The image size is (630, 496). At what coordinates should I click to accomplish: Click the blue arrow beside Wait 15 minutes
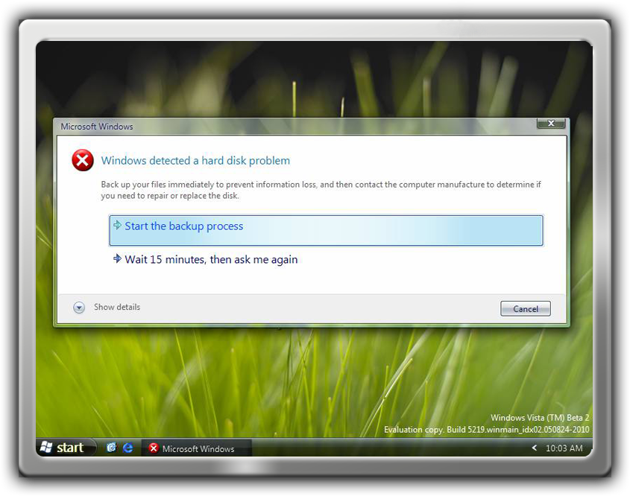pyautogui.click(x=117, y=258)
